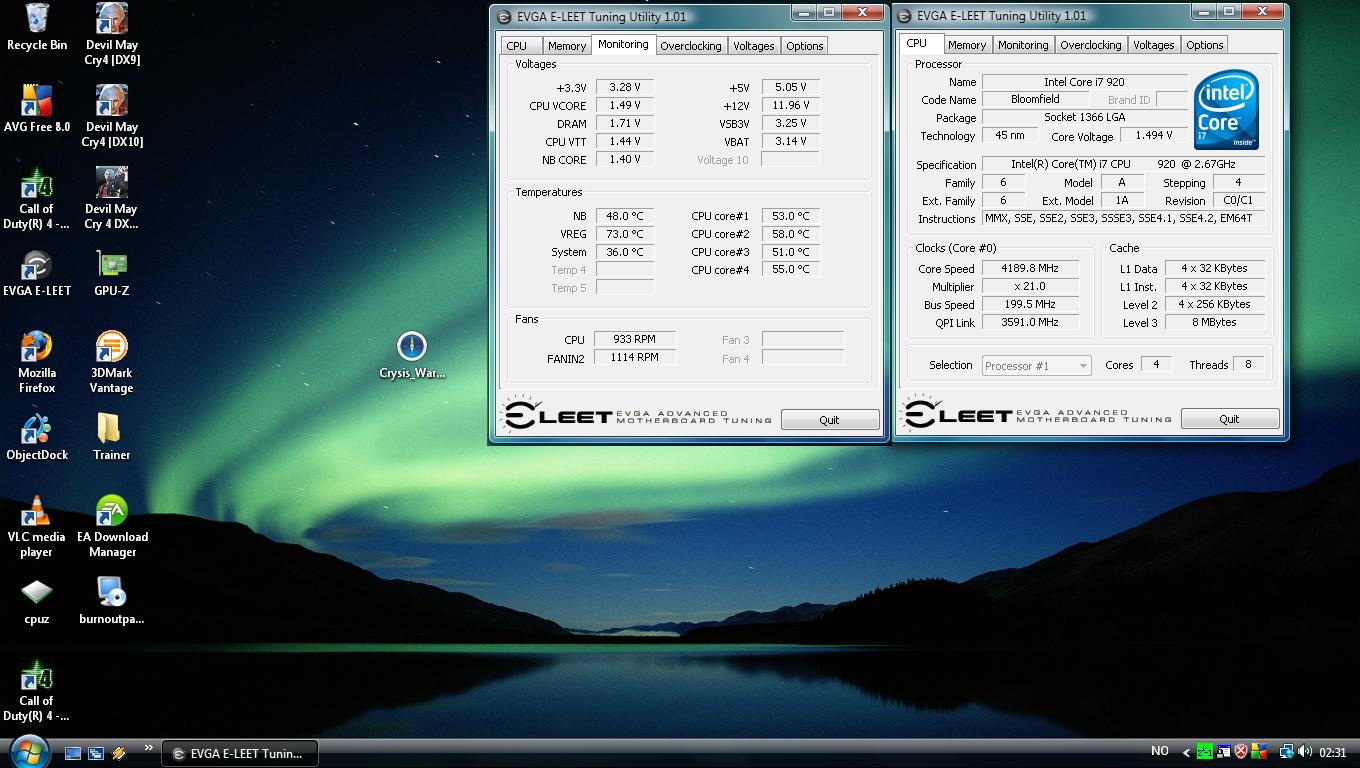Expand hidden Quick Launch items chevron

pyautogui.click(x=149, y=747)
